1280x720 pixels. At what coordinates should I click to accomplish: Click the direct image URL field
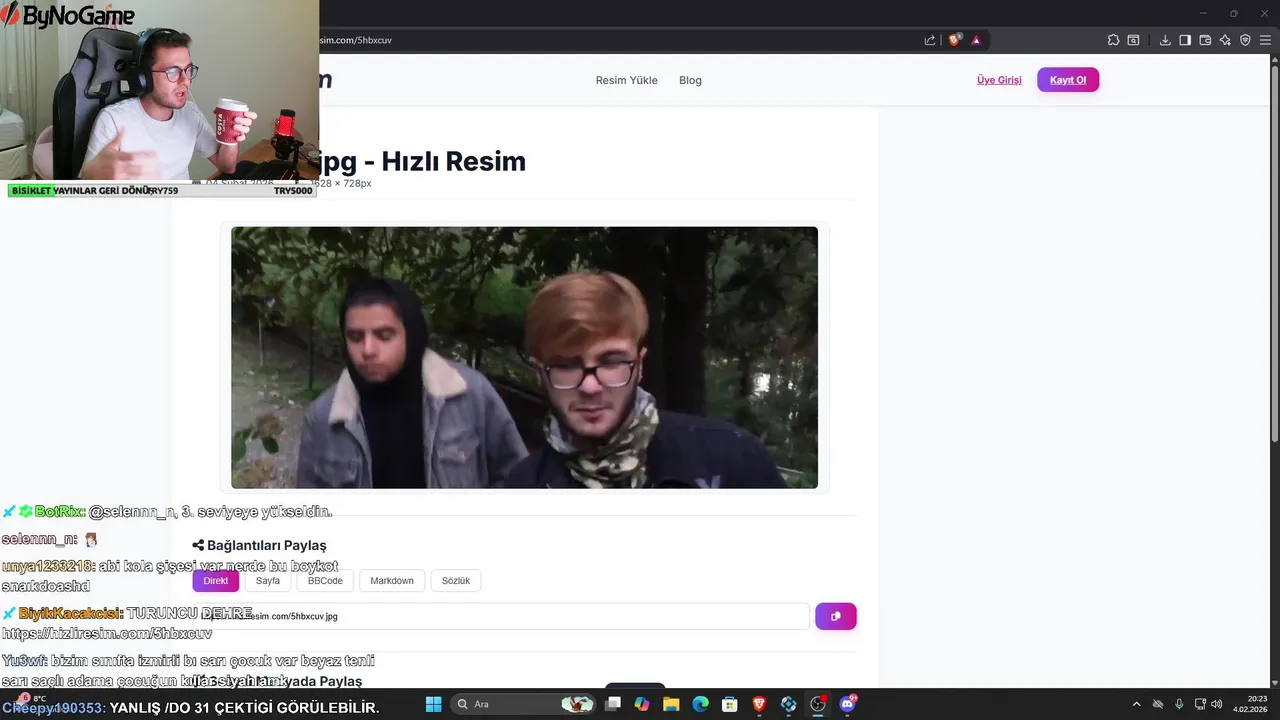pos(501,616)
